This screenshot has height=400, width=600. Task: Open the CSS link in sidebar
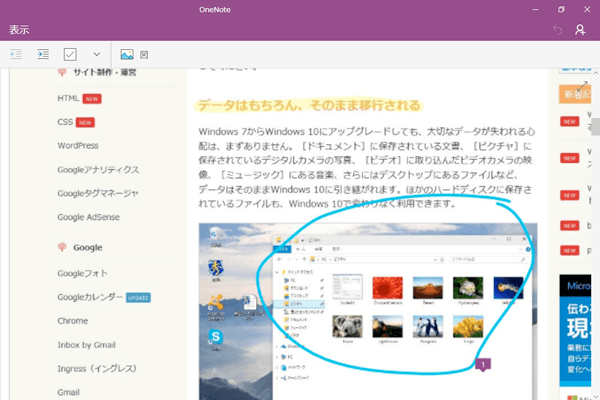(65, 122)
